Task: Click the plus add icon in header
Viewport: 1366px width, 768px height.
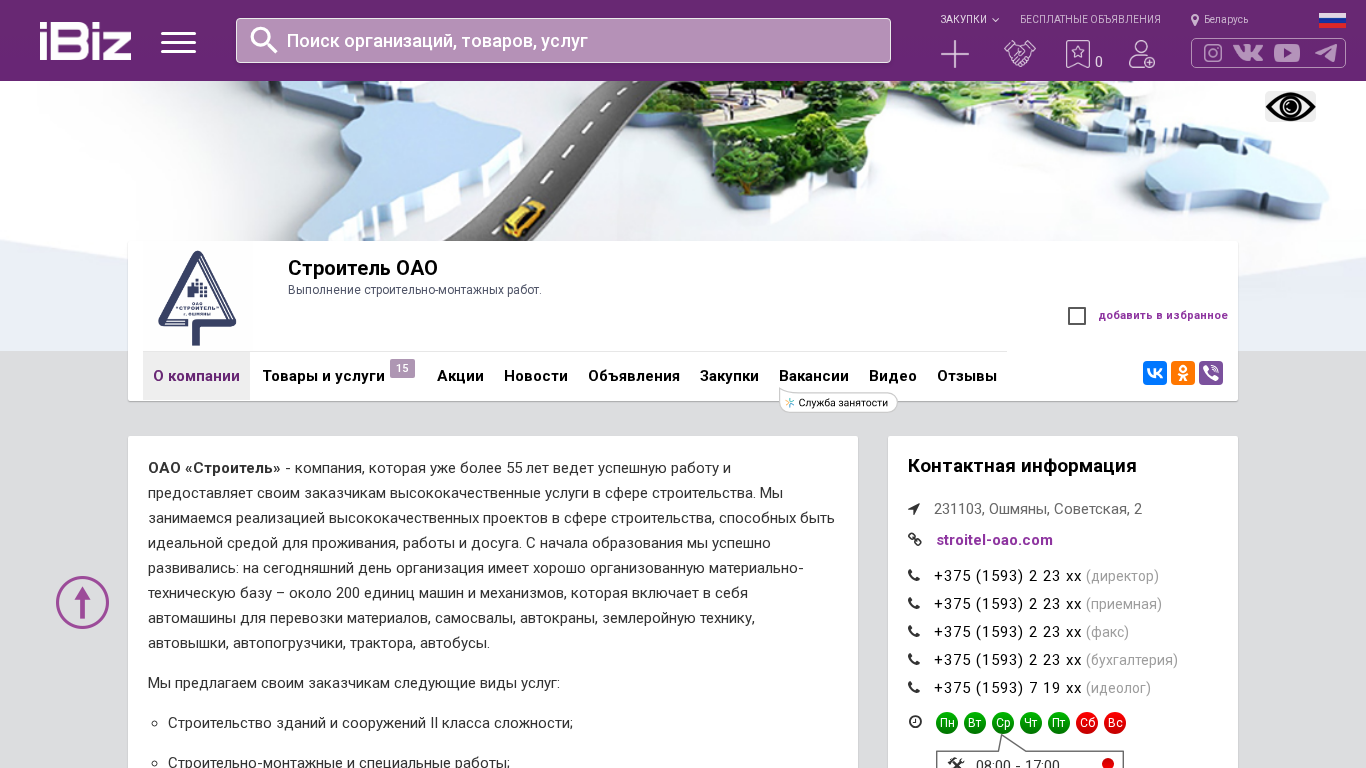Action: tap(955, 54)
